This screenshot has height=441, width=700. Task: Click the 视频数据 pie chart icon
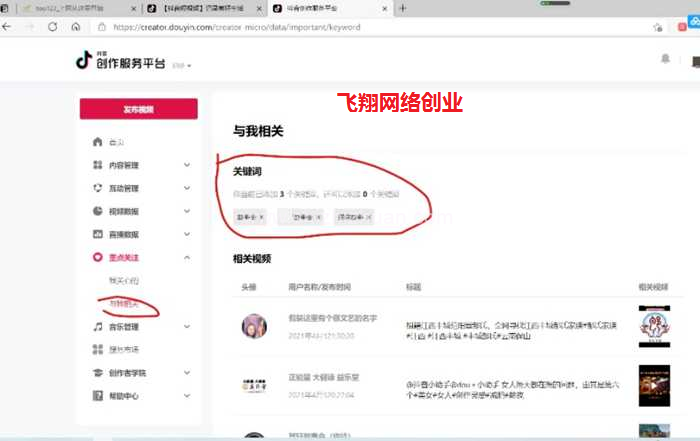pos(98,211)
